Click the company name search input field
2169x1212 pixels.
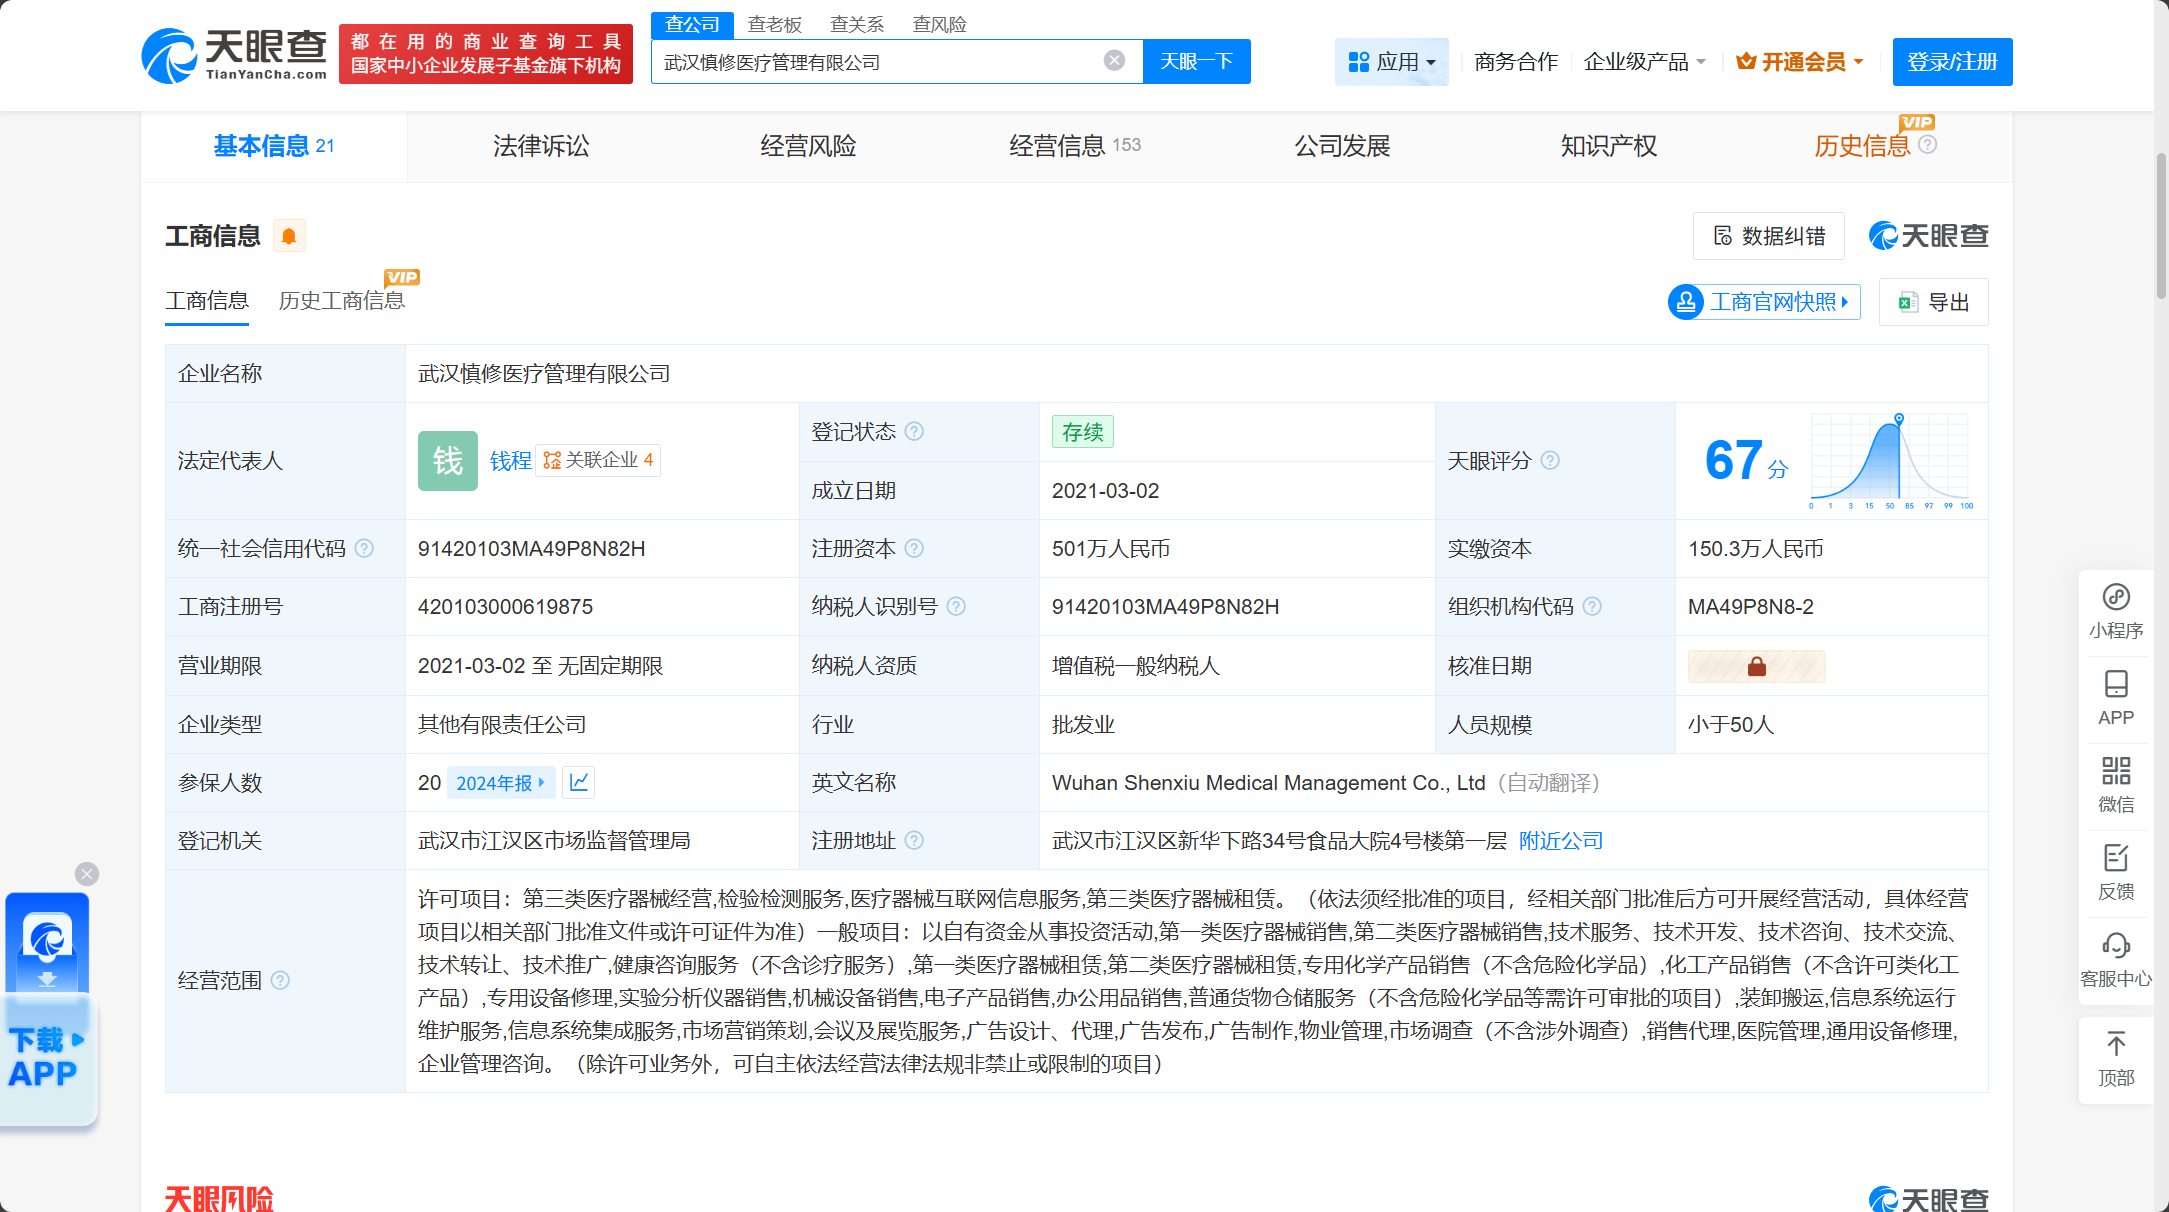(880, 62)
